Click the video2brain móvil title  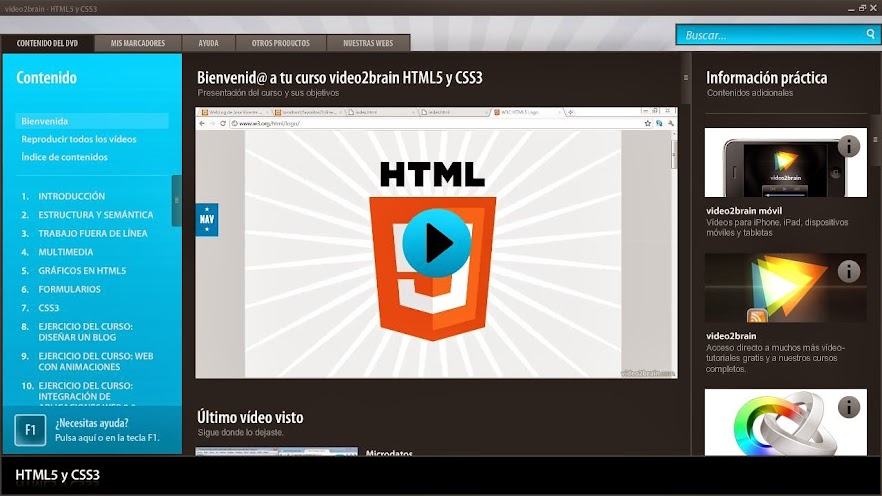744,211
